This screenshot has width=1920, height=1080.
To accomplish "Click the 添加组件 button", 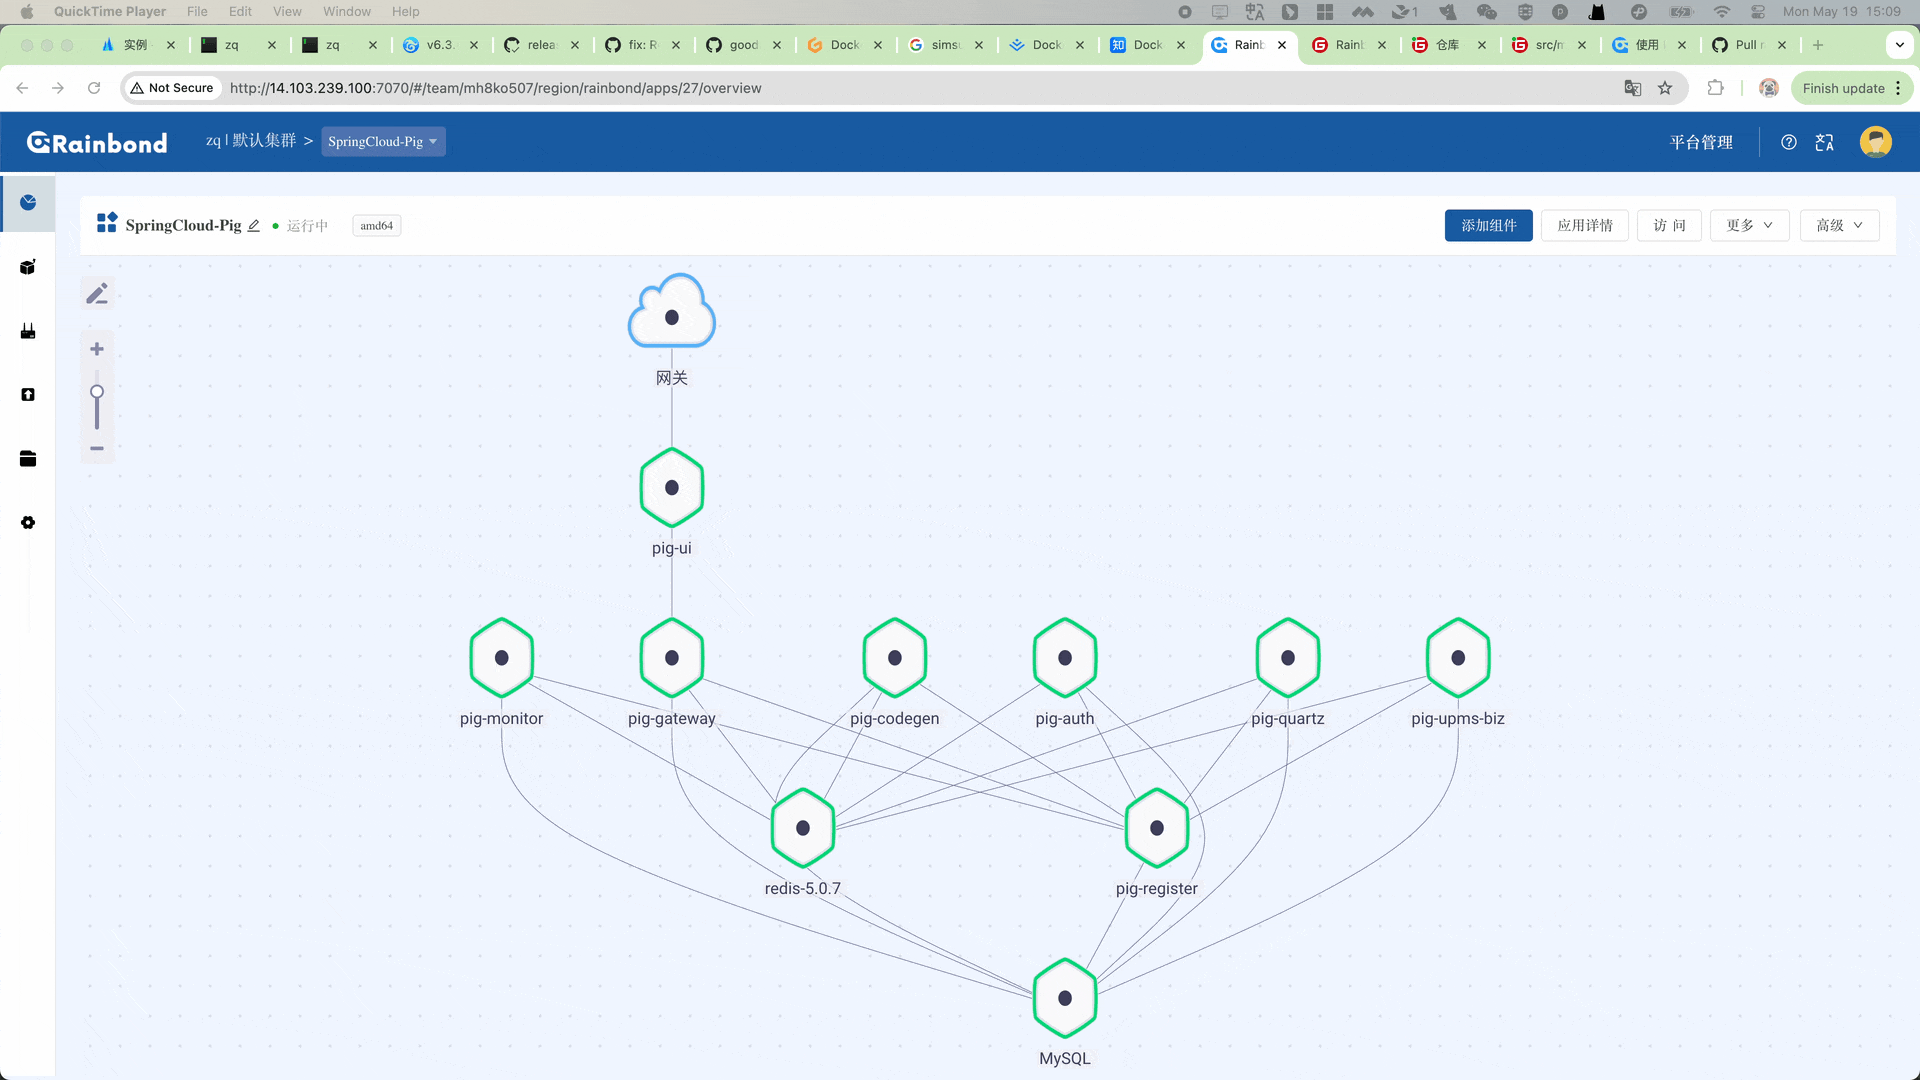I will (1488, 225).
